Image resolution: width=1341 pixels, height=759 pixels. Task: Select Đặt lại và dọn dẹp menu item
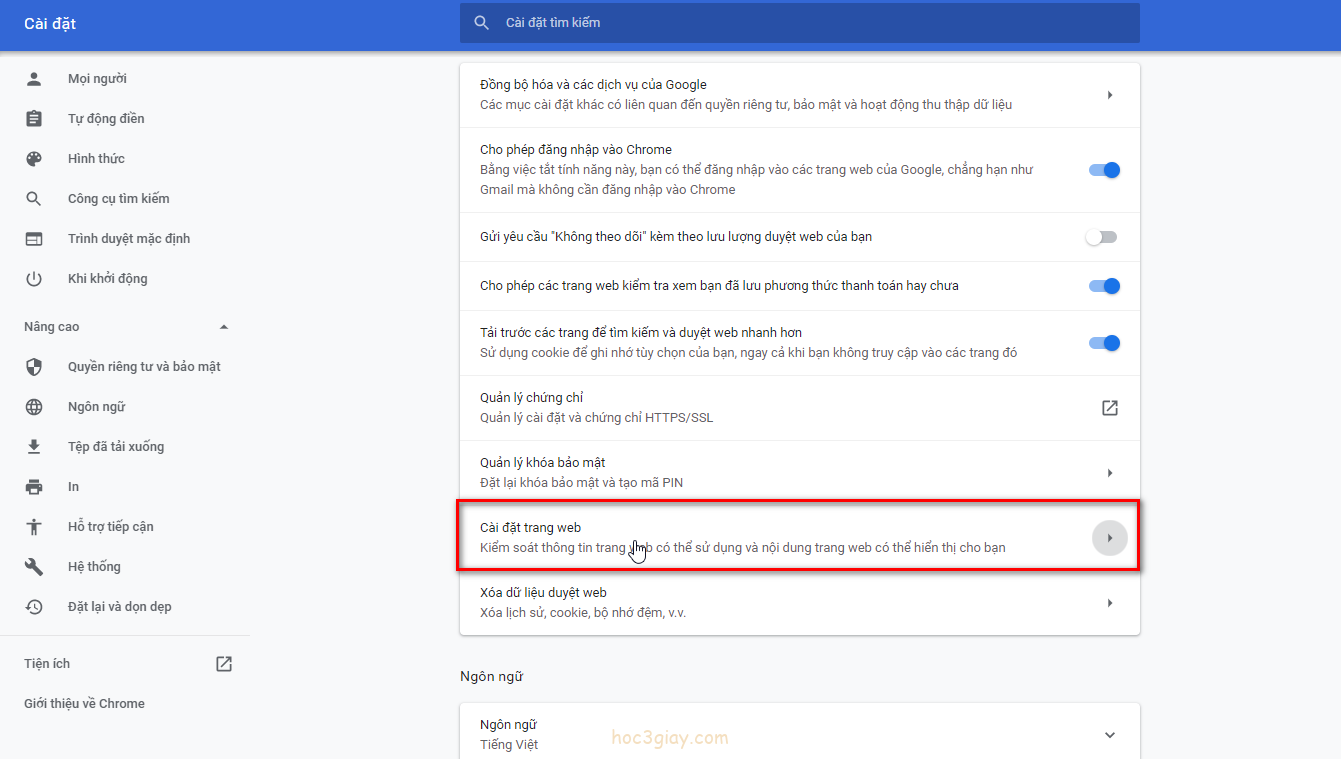point(119,607)
